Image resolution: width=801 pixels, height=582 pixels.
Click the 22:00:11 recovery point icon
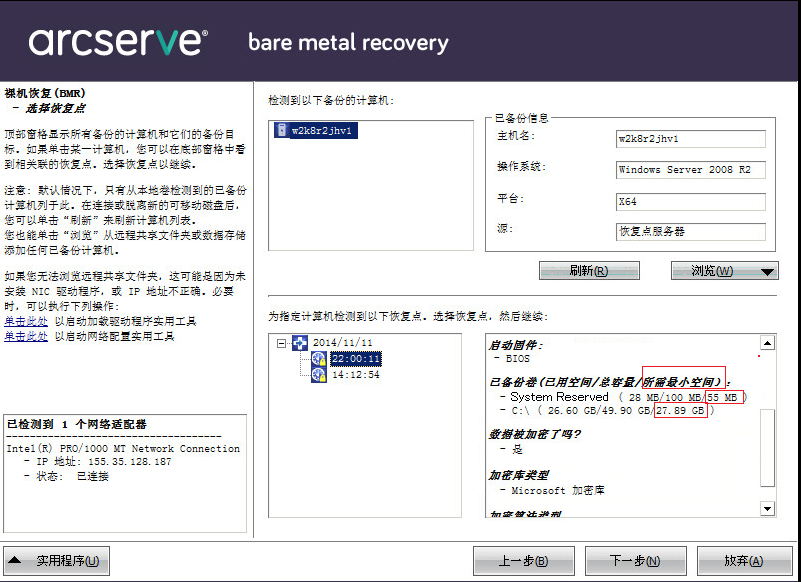coord(319,359)
